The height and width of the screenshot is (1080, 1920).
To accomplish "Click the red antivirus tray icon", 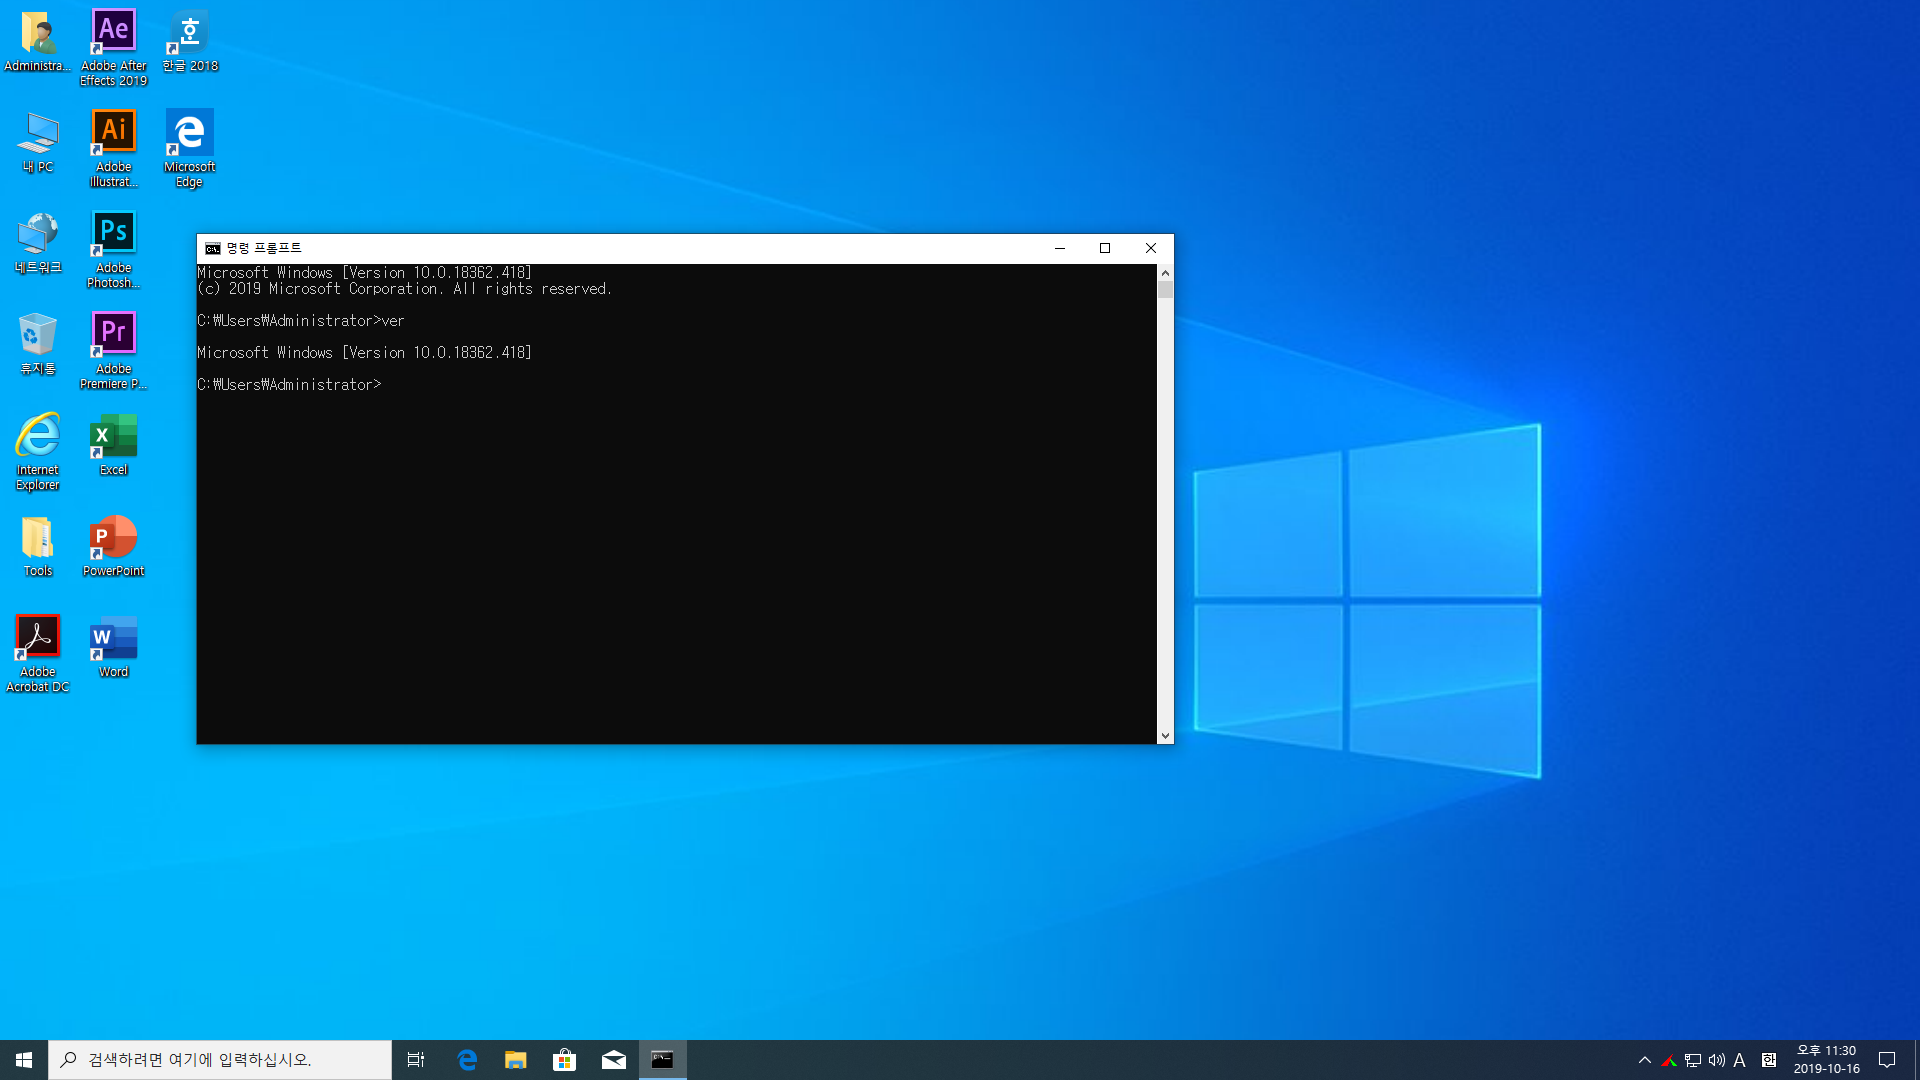I will point(1669,1060).
